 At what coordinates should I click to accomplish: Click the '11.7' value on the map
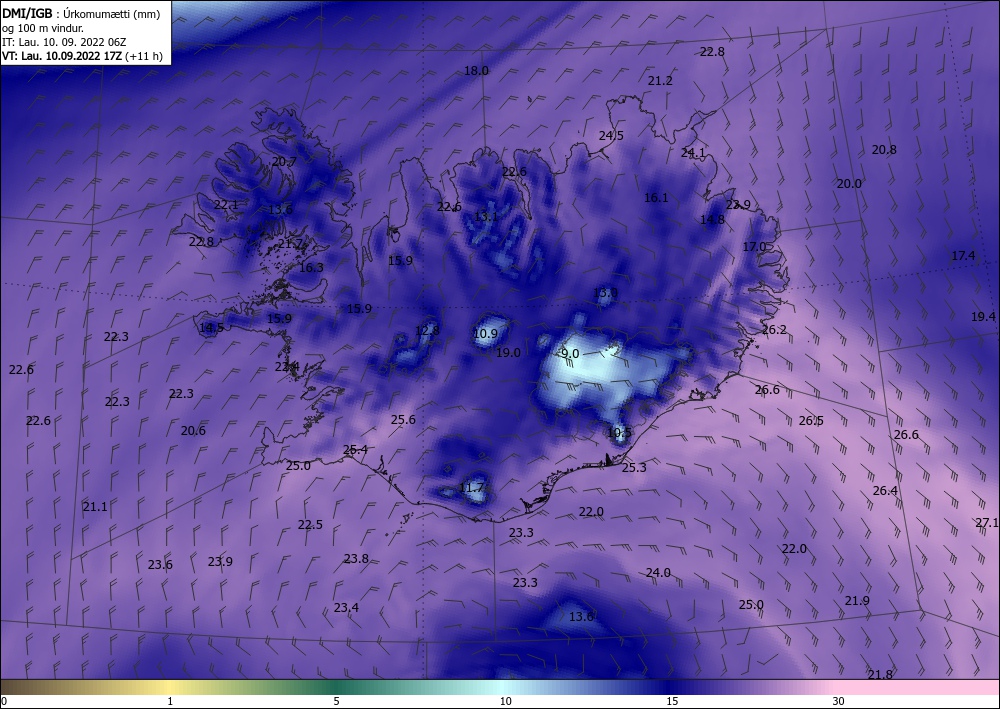pos(471,488)
